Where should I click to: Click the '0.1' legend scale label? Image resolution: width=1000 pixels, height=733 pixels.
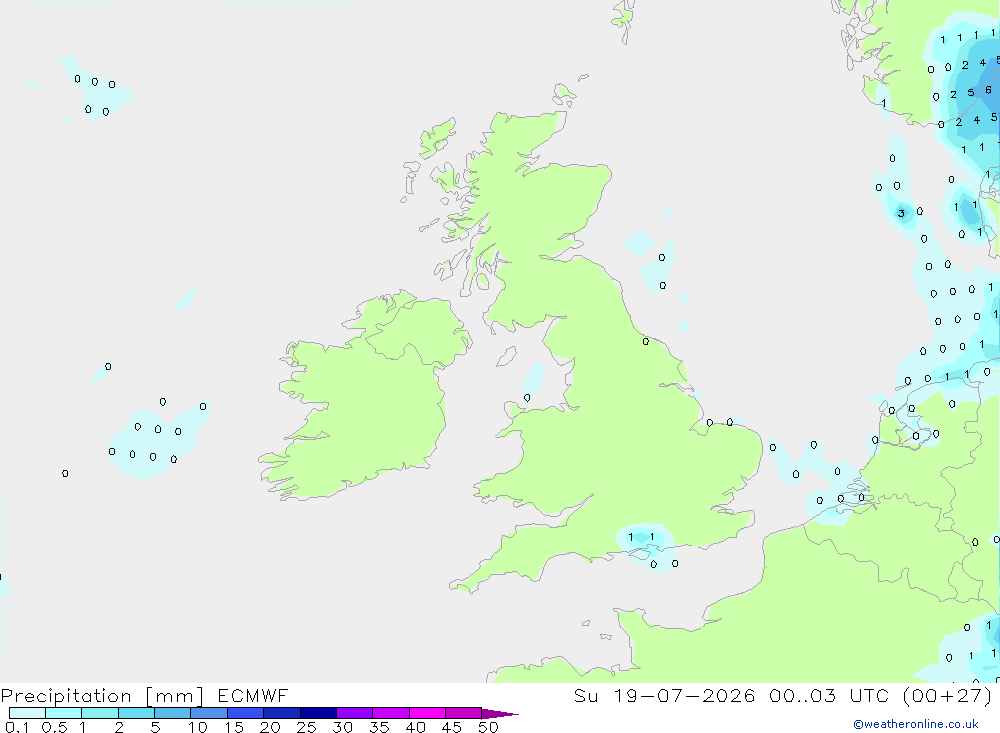17,727
